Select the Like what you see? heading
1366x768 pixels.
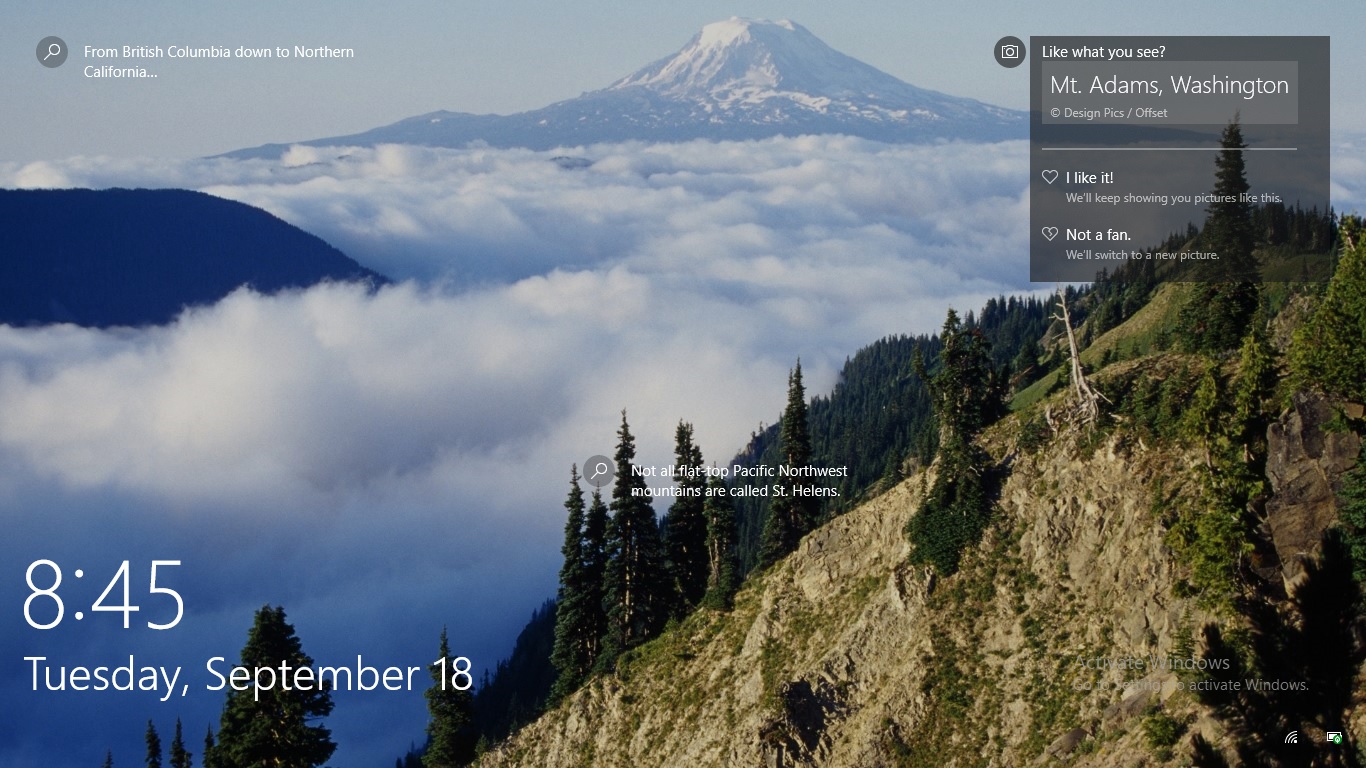click(1104, 52)
